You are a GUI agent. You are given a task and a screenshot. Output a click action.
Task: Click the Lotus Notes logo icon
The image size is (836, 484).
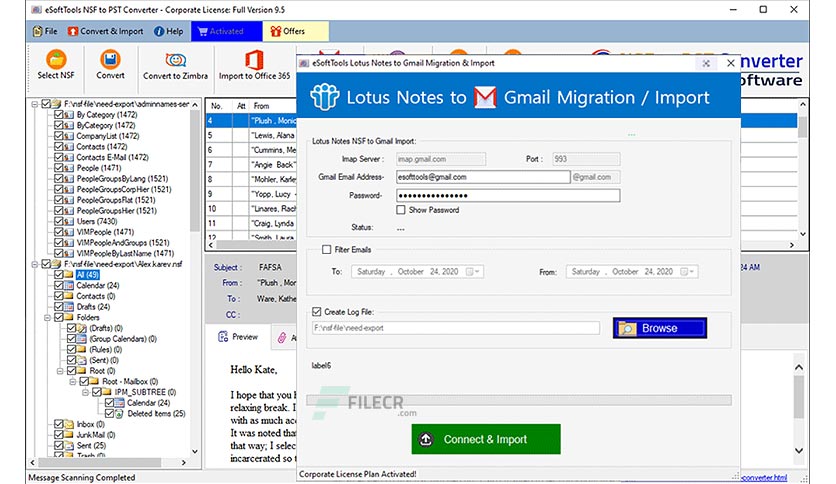click(x=325, y=97)
